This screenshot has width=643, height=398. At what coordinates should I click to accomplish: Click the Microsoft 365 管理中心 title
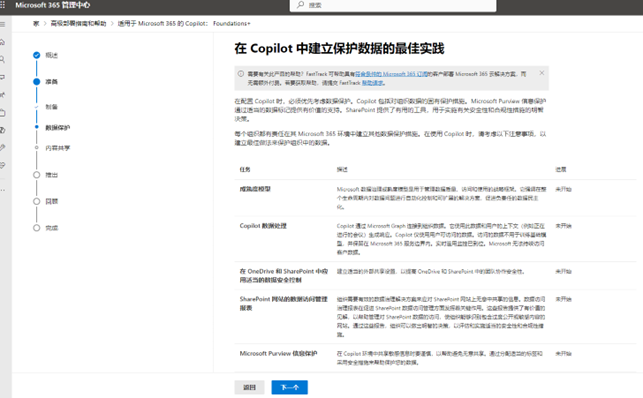pos(52,5)
